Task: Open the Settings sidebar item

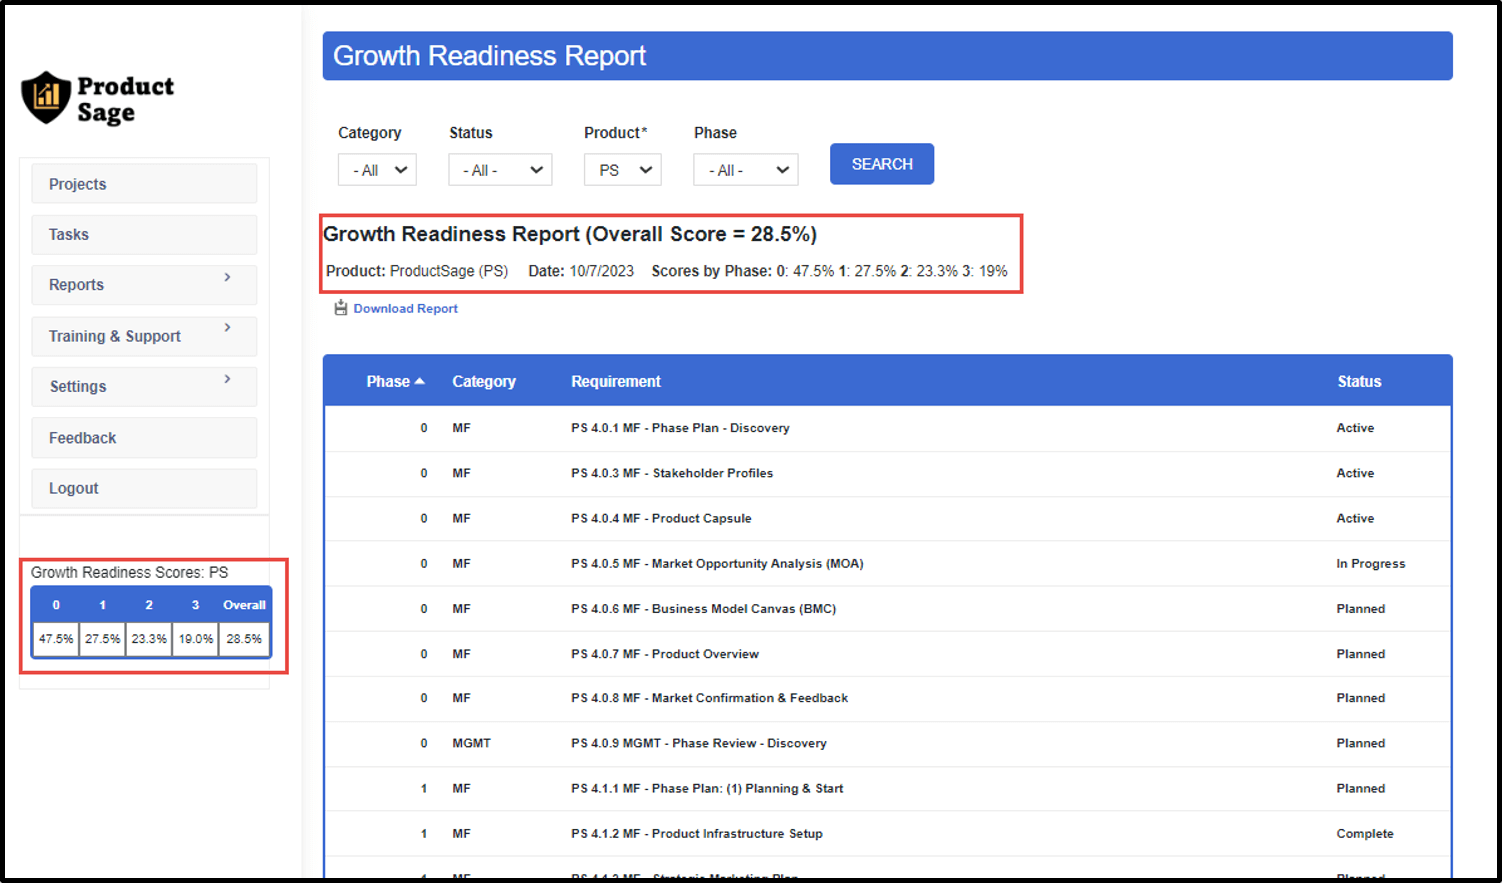Action: click(144, 387)
